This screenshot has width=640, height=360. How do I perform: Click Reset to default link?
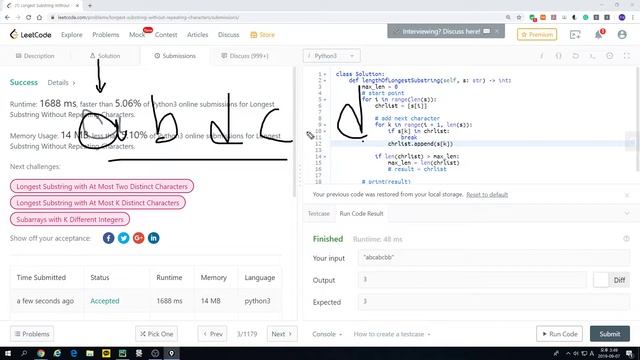click(487, 195)
